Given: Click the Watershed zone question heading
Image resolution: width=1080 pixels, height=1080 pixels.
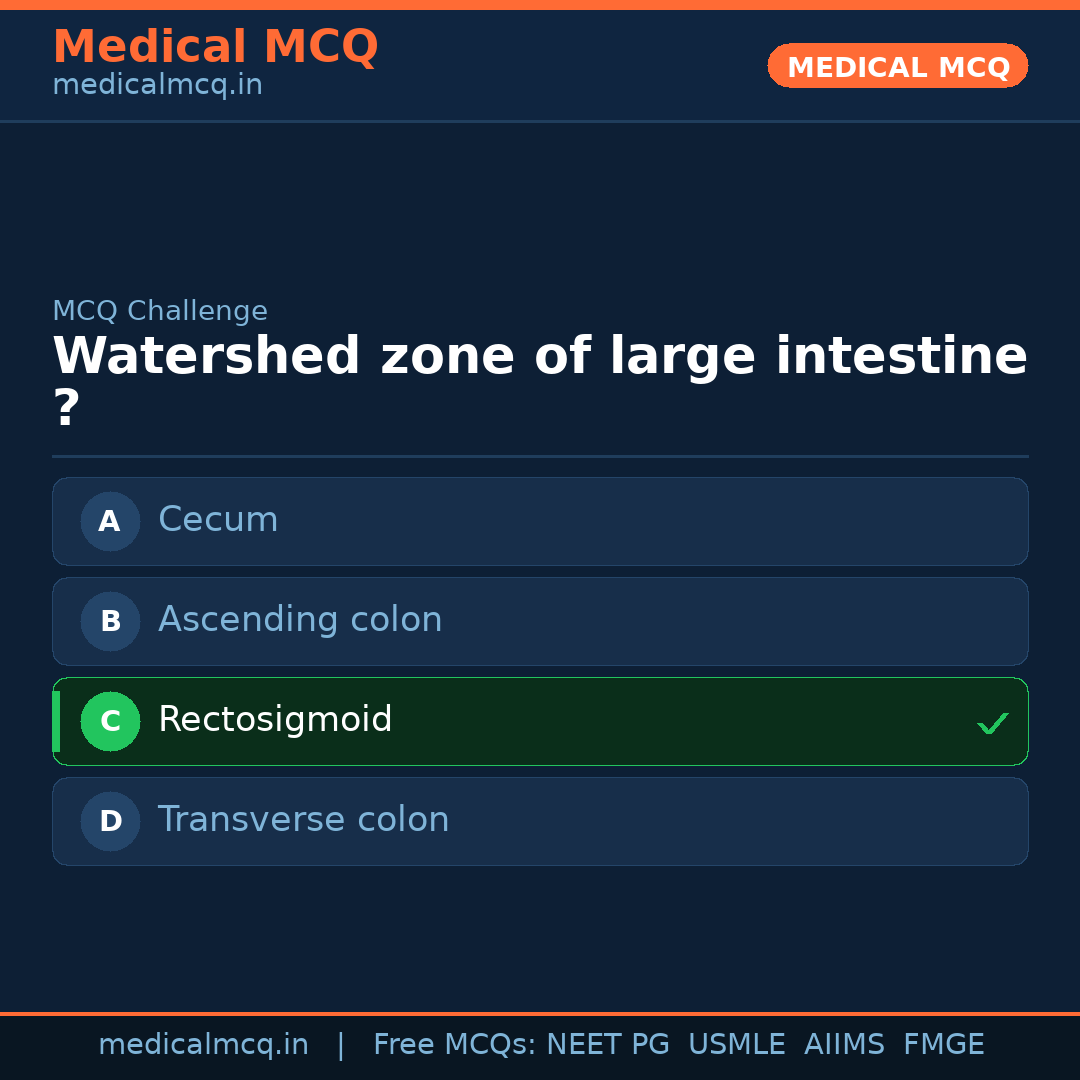Looking at the screenshot, I should click(540, 357).
